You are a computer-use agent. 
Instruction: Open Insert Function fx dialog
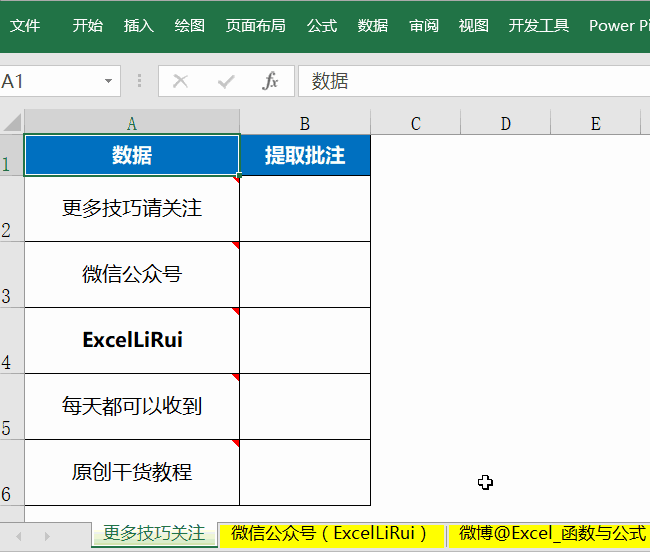pos(270,81)
